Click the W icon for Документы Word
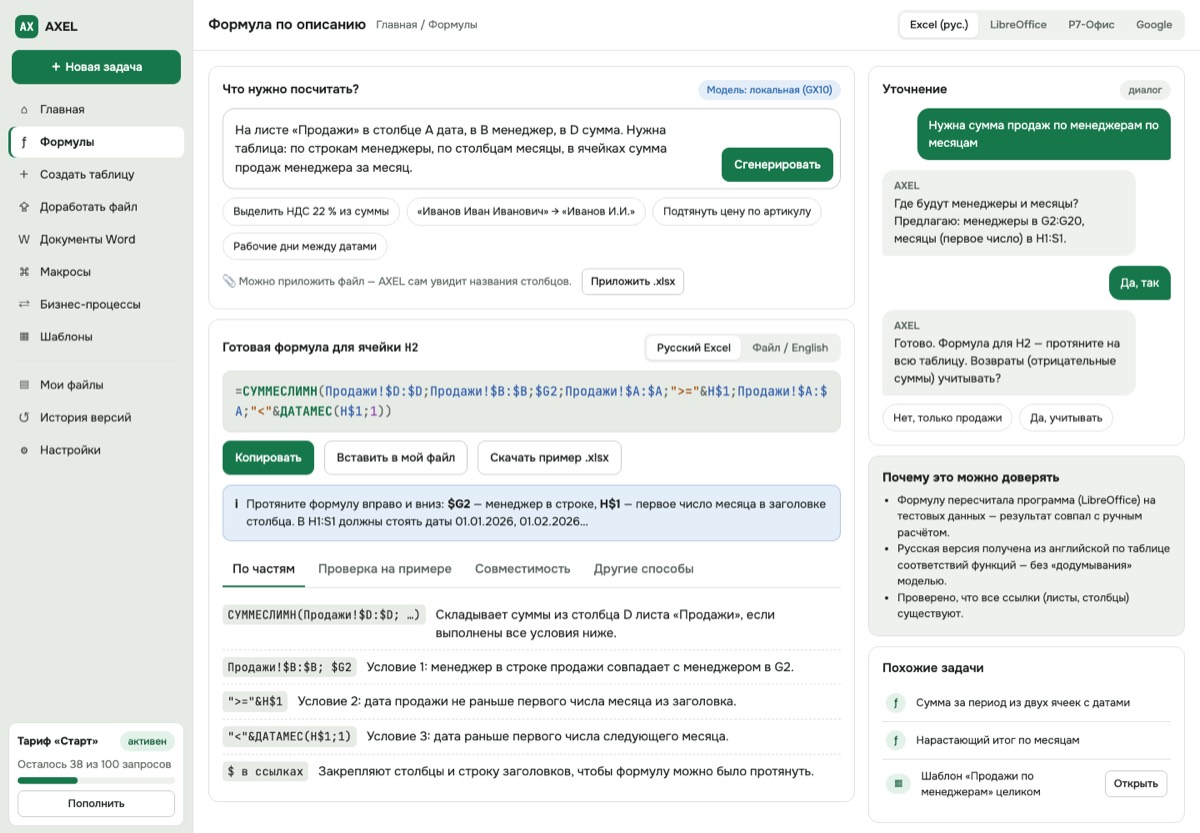The width and height of the screenshot is (1200, 833). point(24,239)
